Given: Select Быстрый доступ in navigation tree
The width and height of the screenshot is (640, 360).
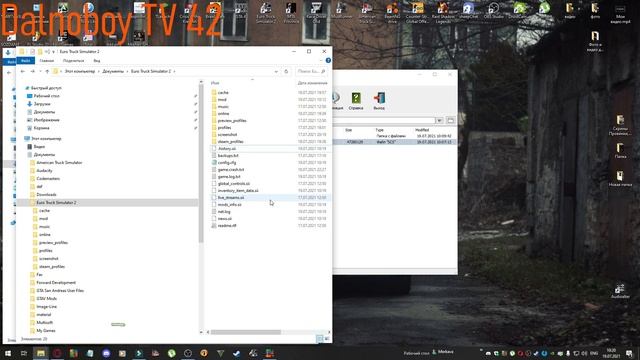Looking at the screenshot, I should (x=46, y=88).
